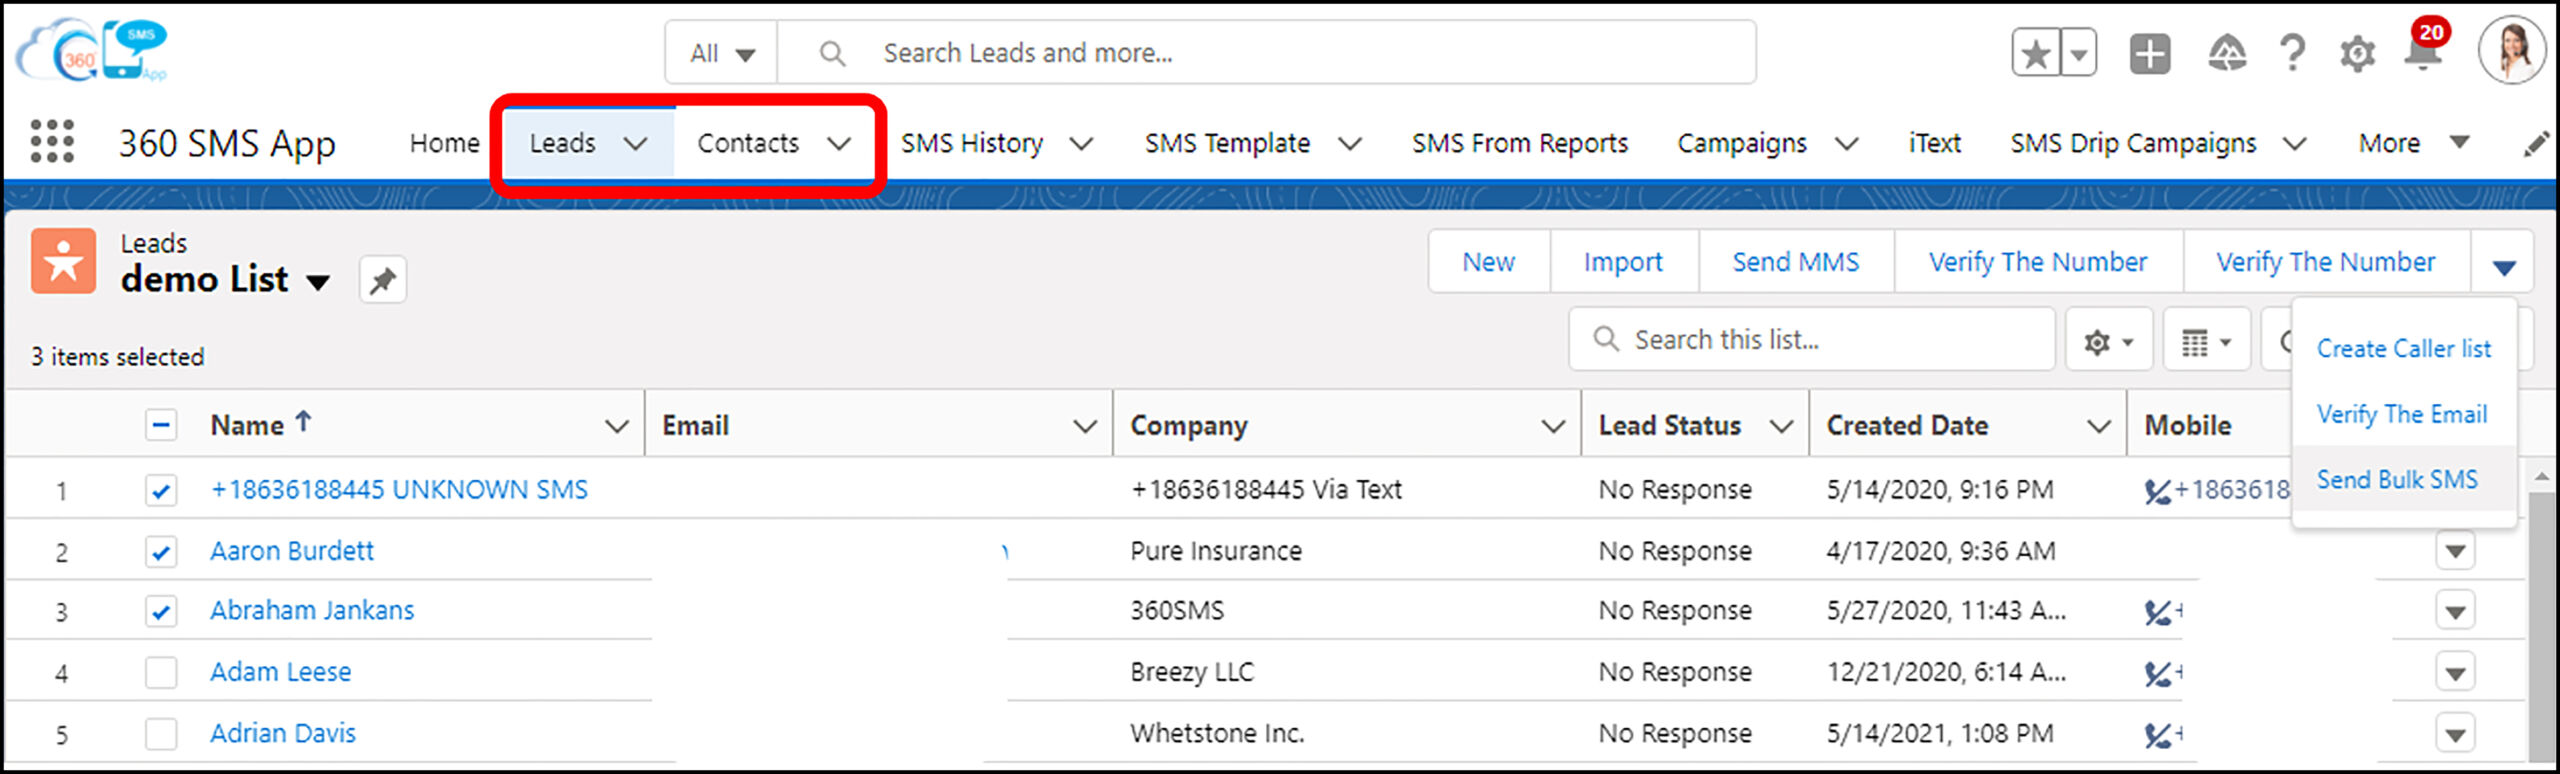The image size is (2560, 774).
Task: Open the Leads tab
Action: 562,144
